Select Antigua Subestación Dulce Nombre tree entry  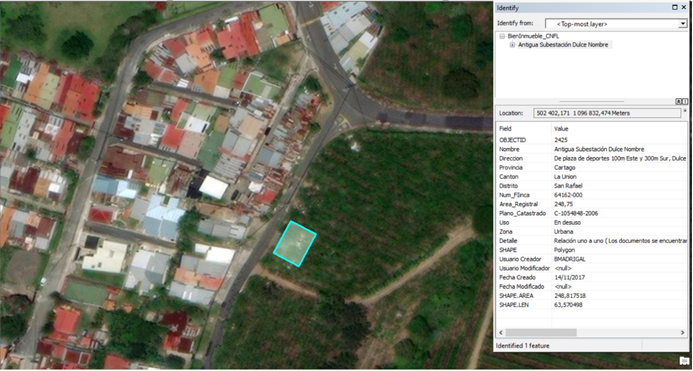pos(565,45)
